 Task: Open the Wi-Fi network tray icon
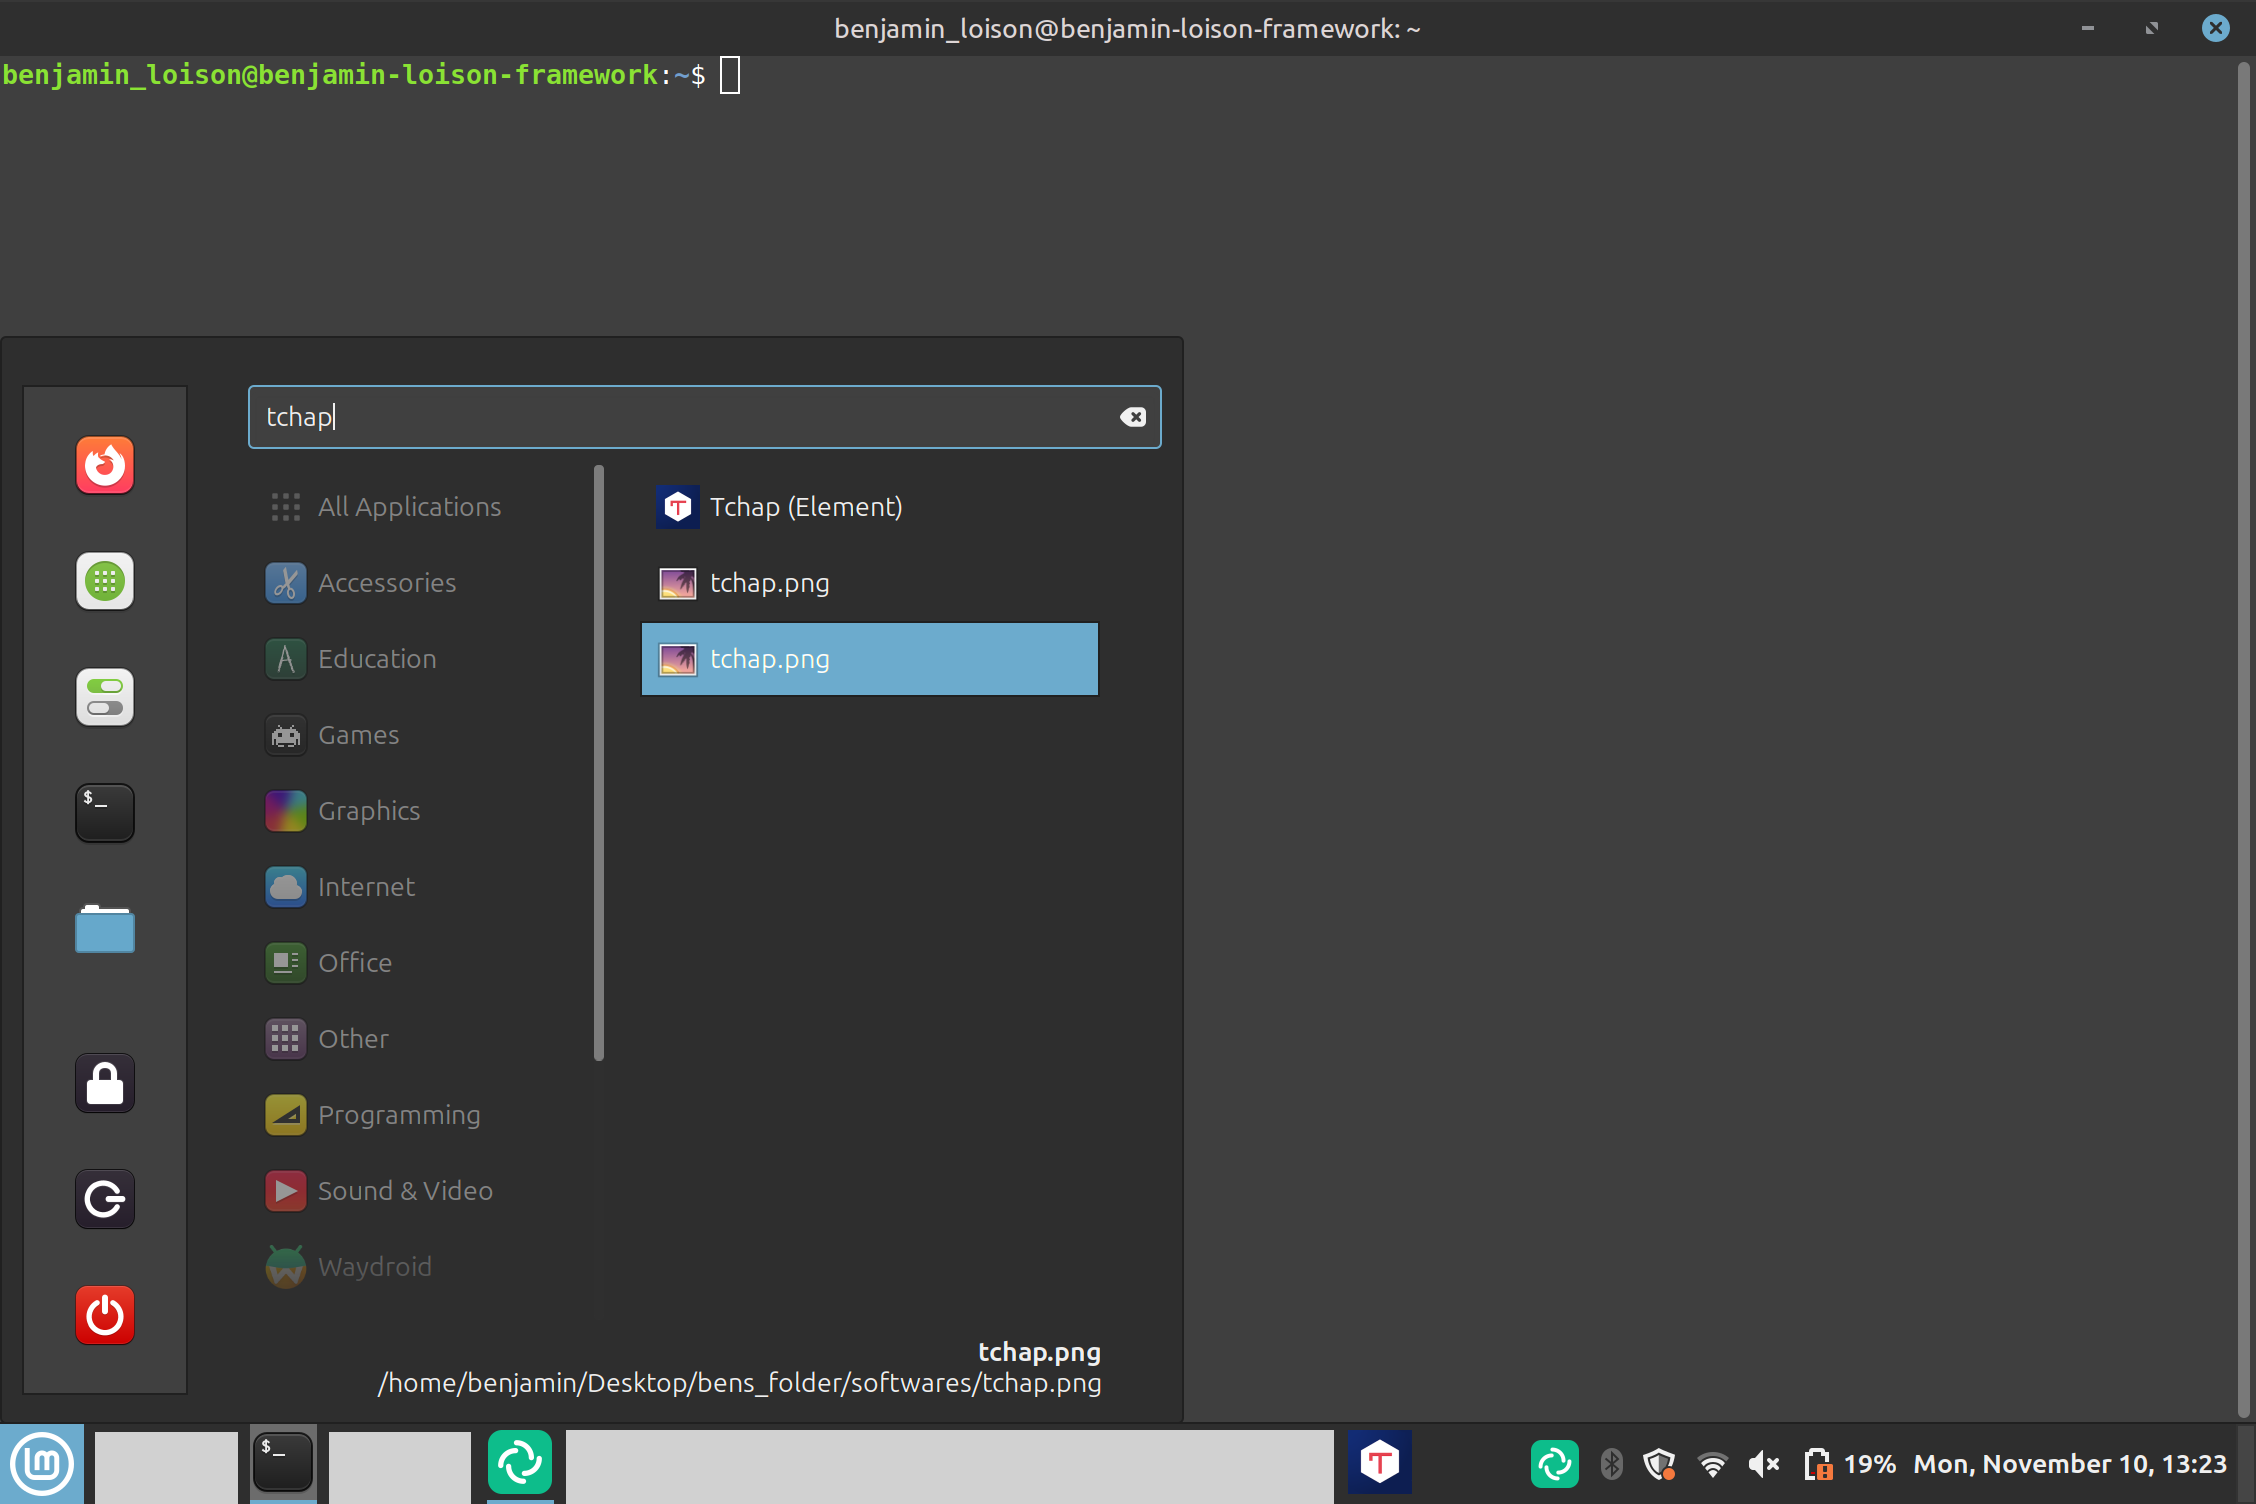point(1712,1465)
